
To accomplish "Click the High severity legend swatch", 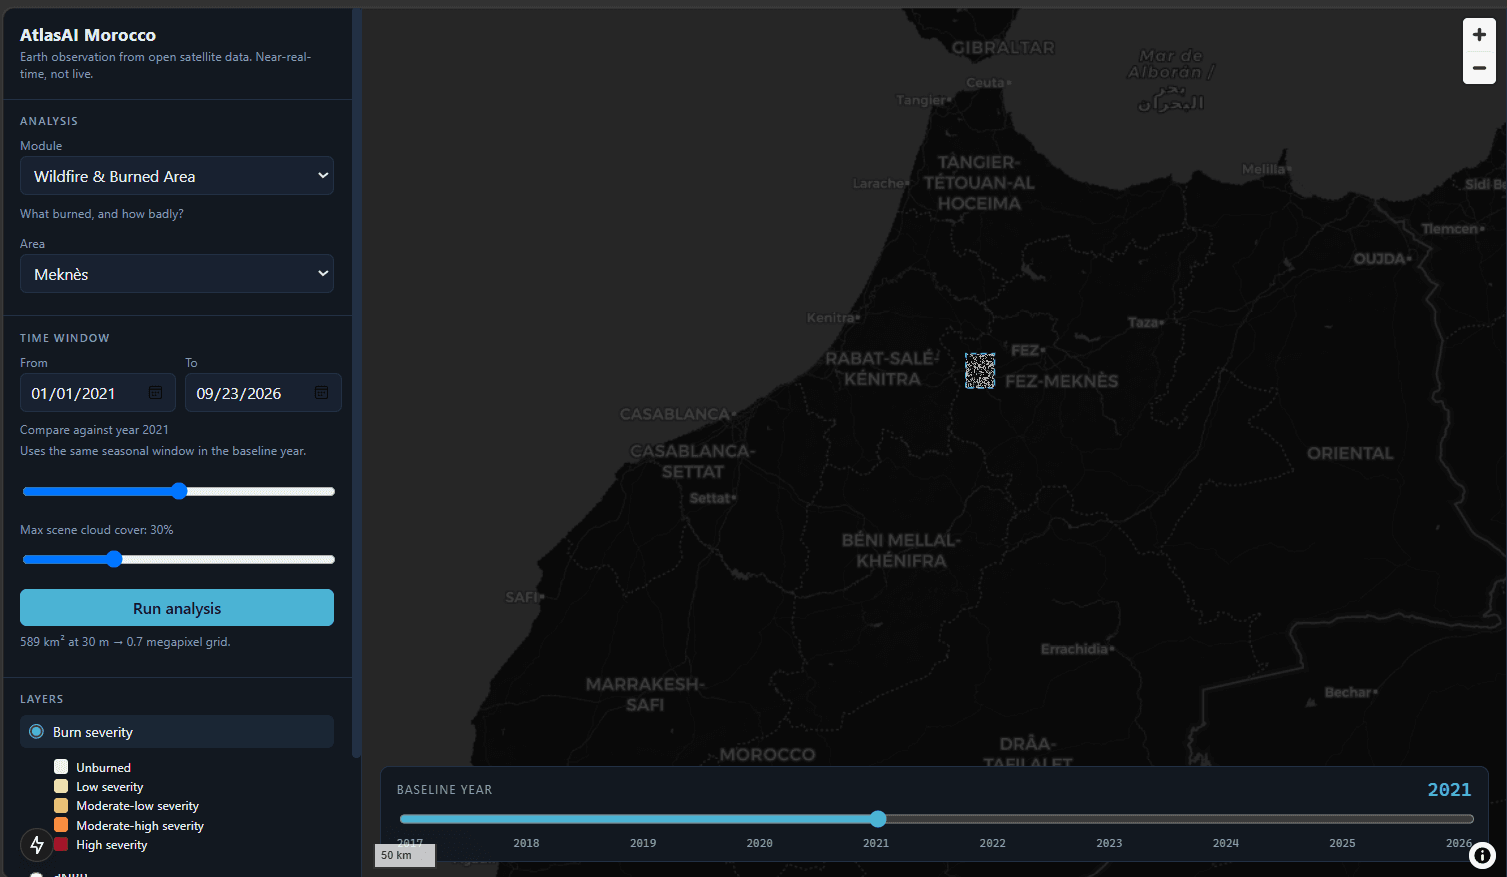I will point(61,845).
